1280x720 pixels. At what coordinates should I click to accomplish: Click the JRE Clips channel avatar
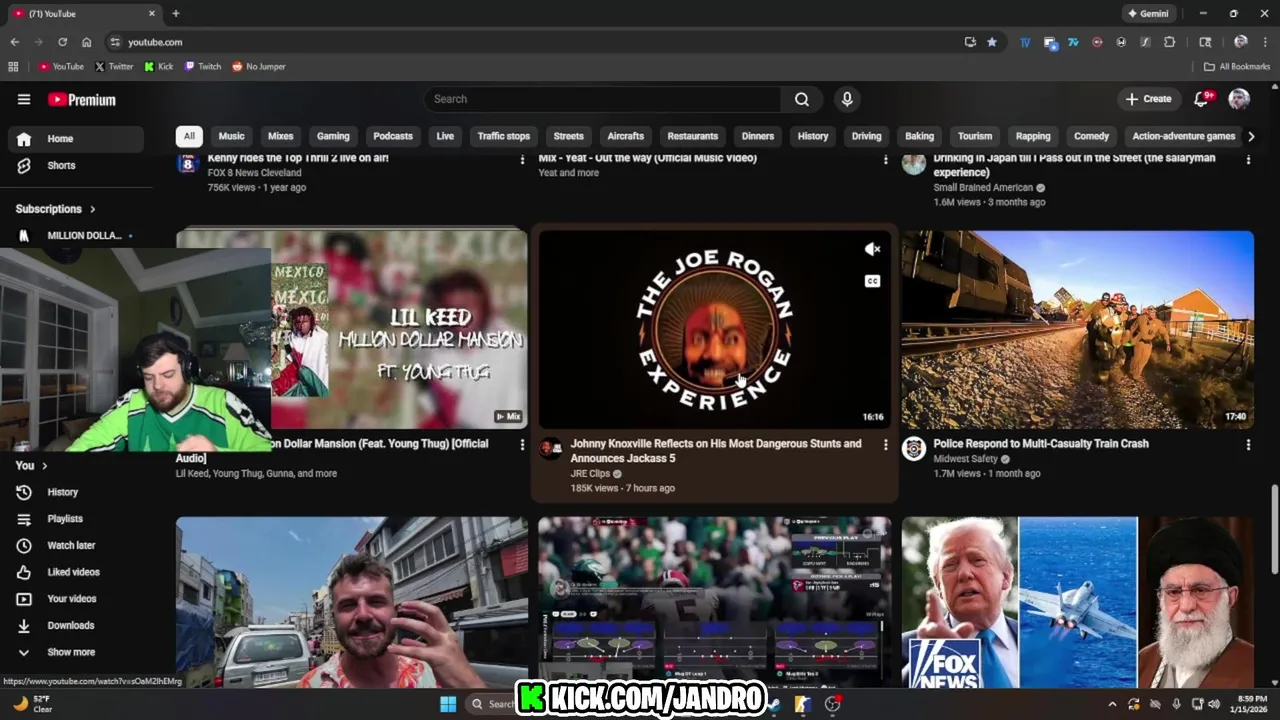click(551, 448)
